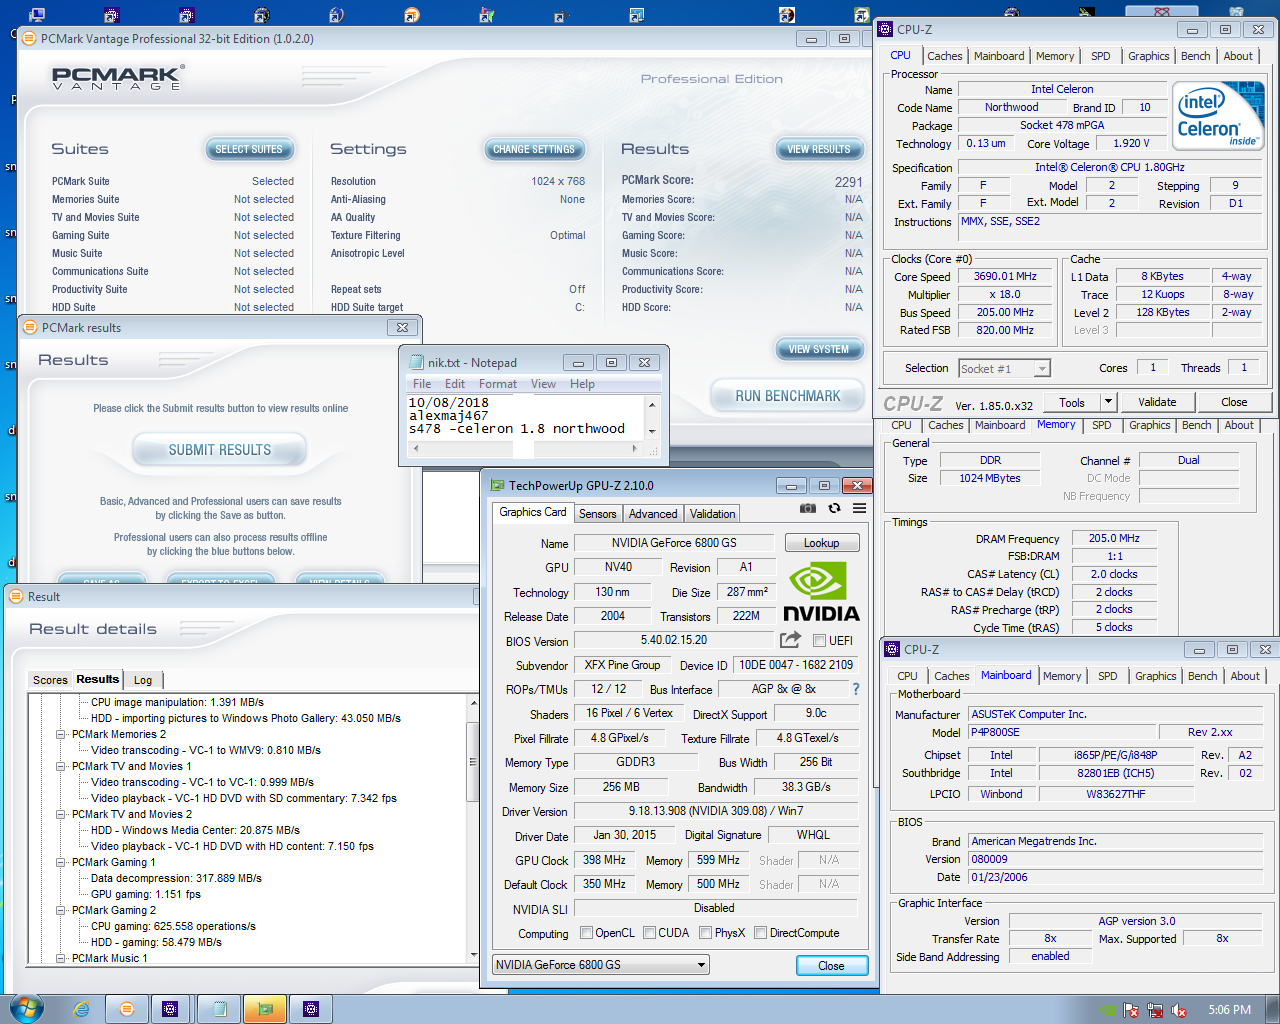Open the File menu in Notepad
This screenshot has height=1024, width=1280.
point(422,384)
